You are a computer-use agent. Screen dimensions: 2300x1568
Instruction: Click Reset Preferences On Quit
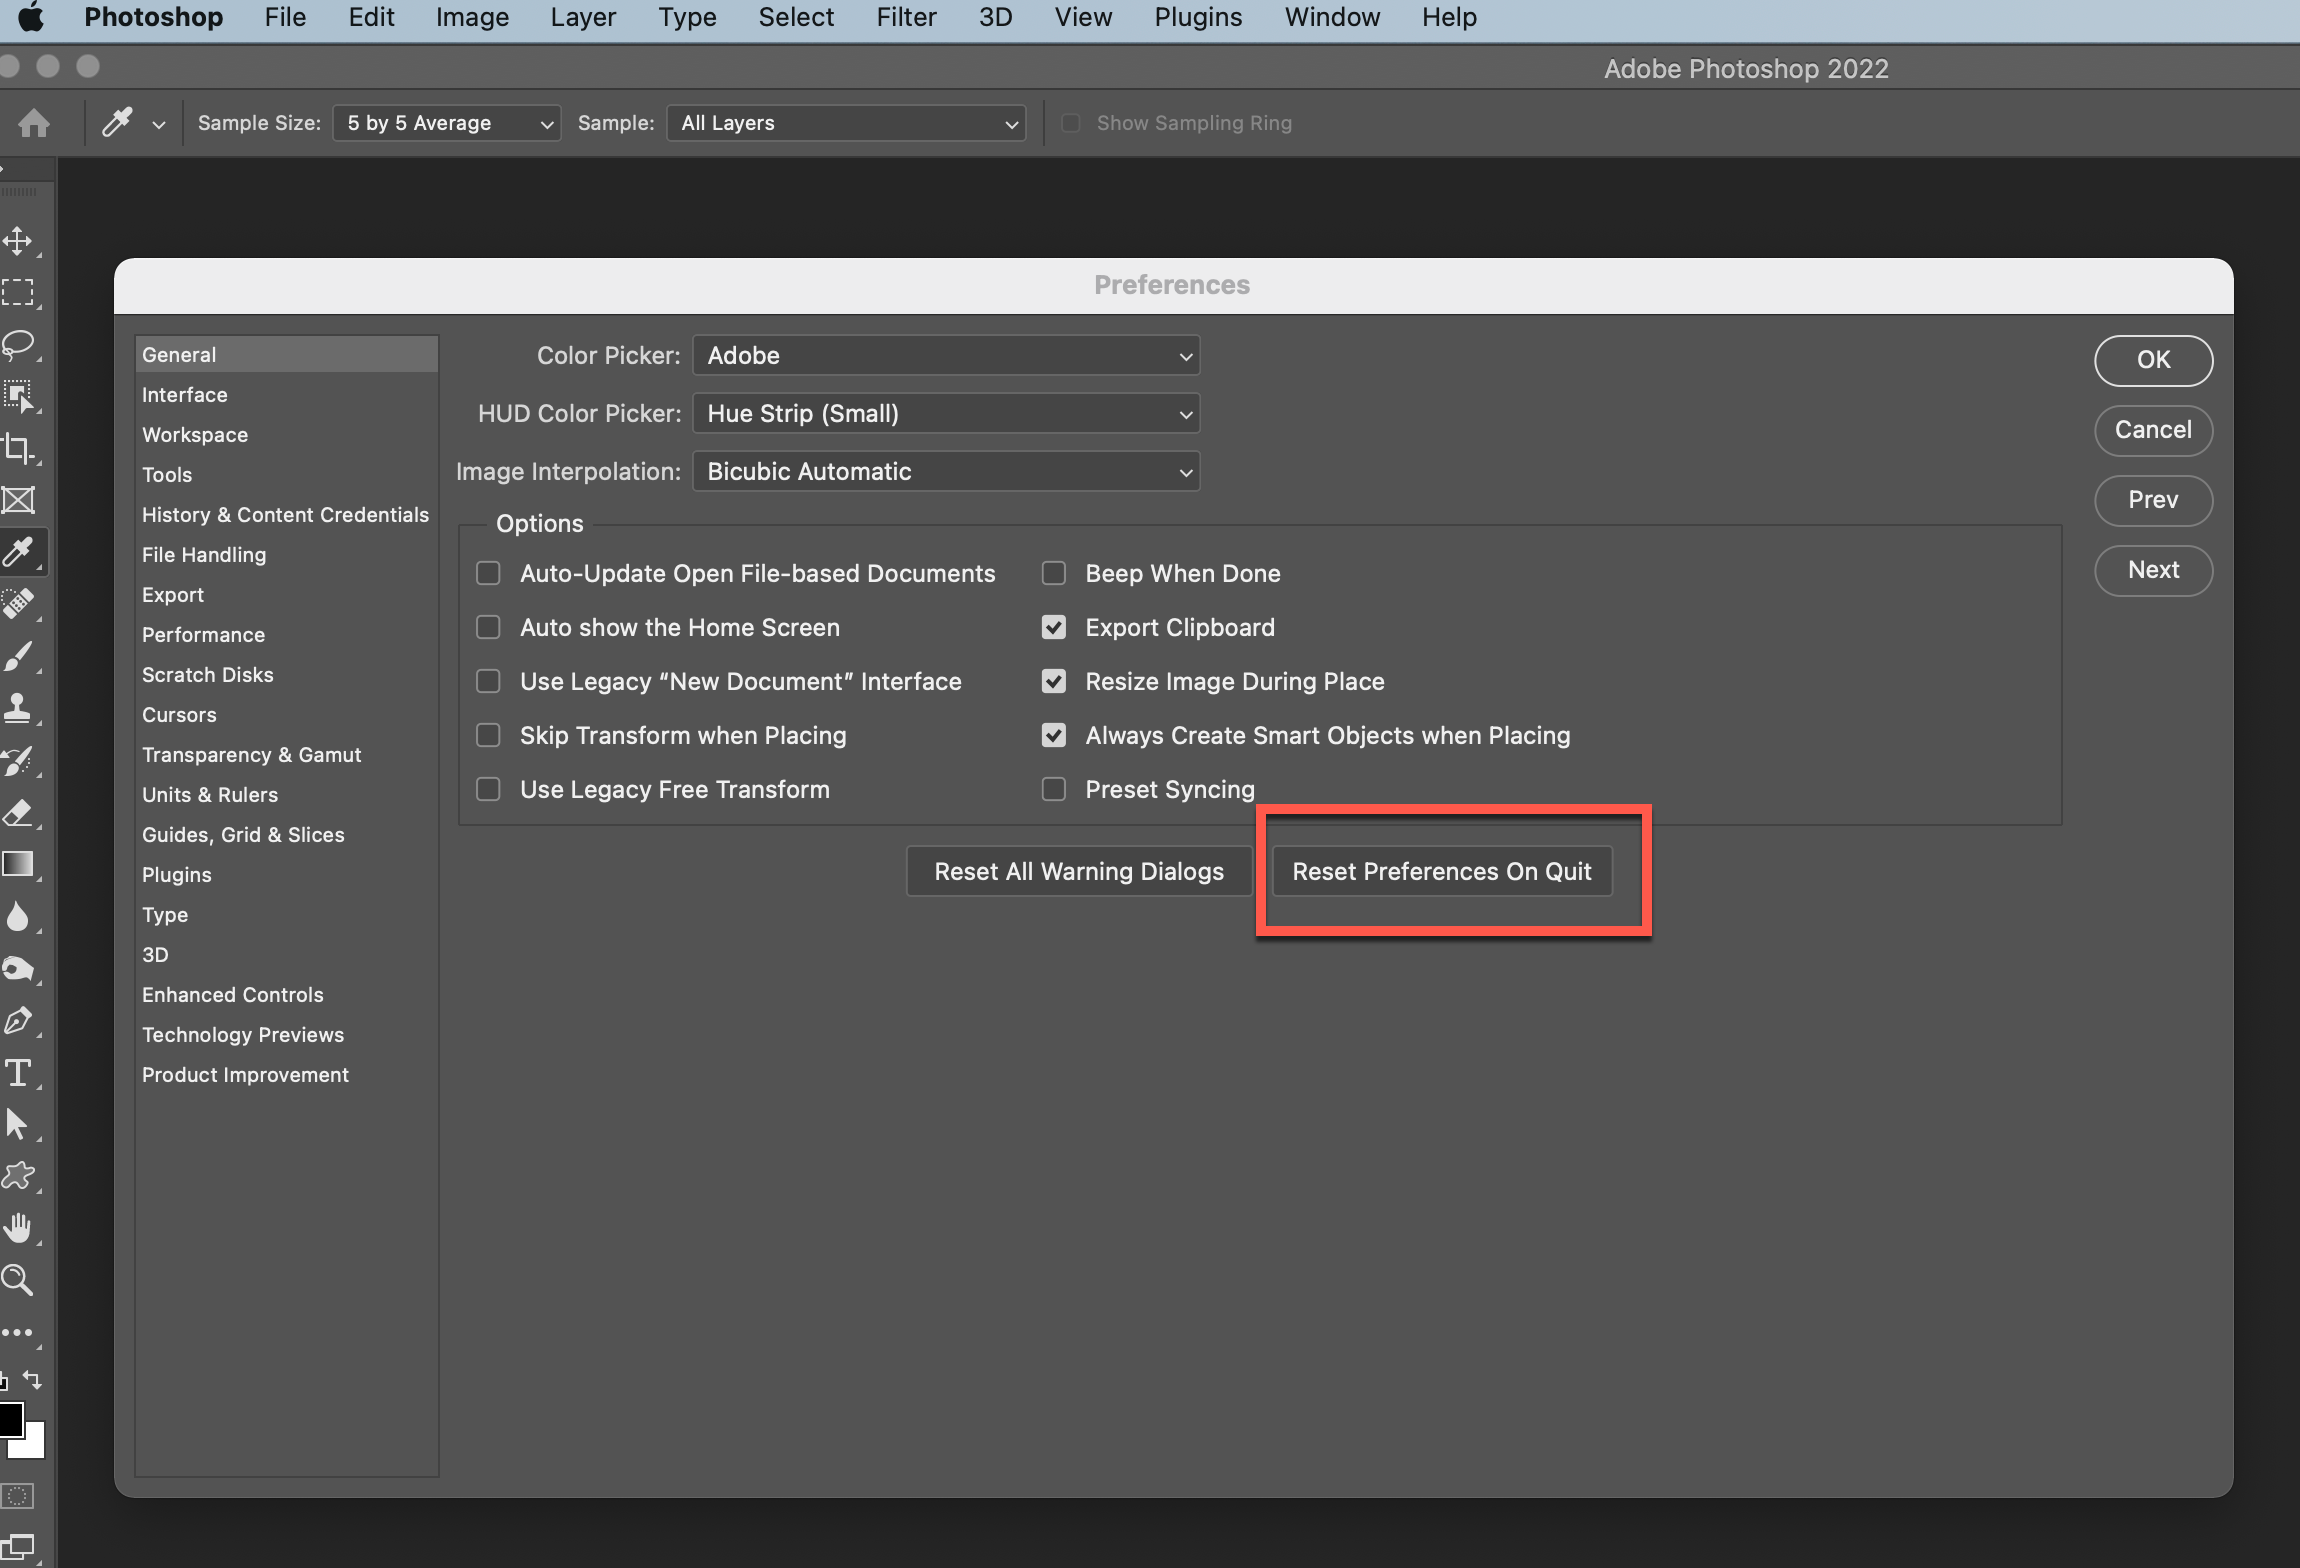click(1441, 871)
